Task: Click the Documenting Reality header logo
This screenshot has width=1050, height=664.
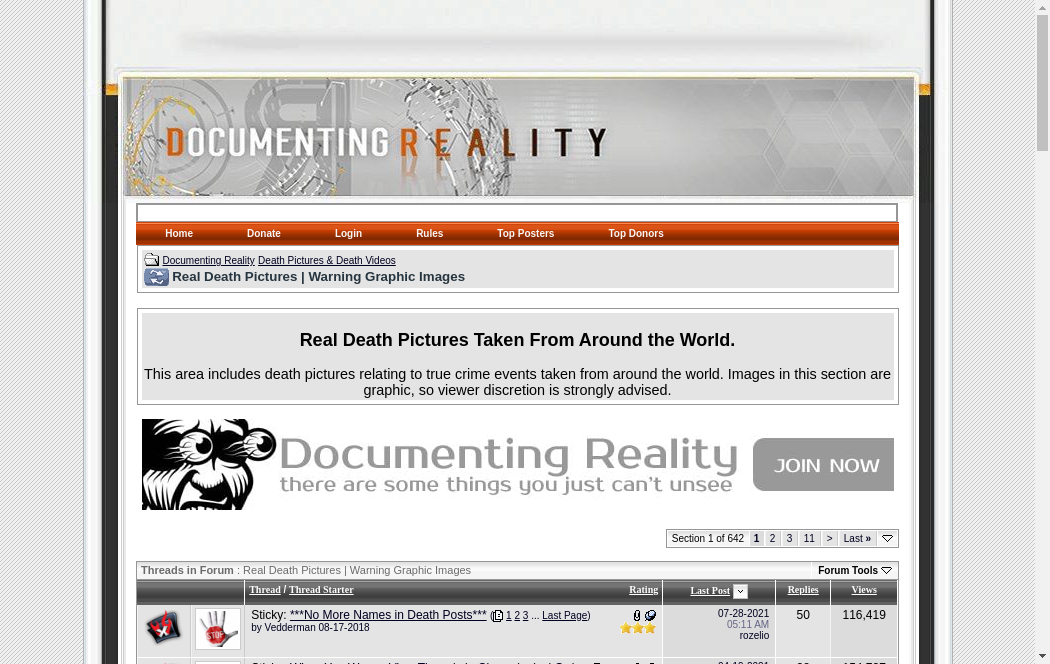Action: pos(387,143)
